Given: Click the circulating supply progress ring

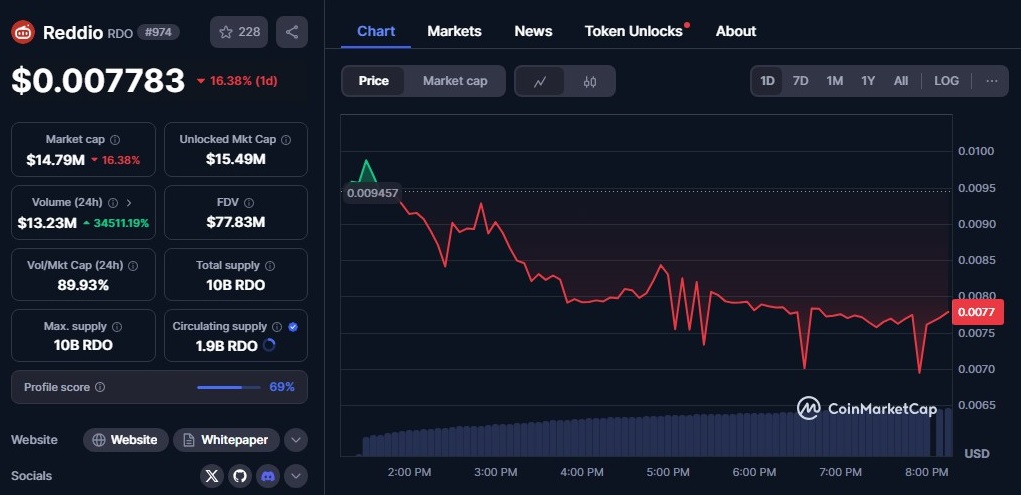Looking at the screenshot, I should pos(269,346).
